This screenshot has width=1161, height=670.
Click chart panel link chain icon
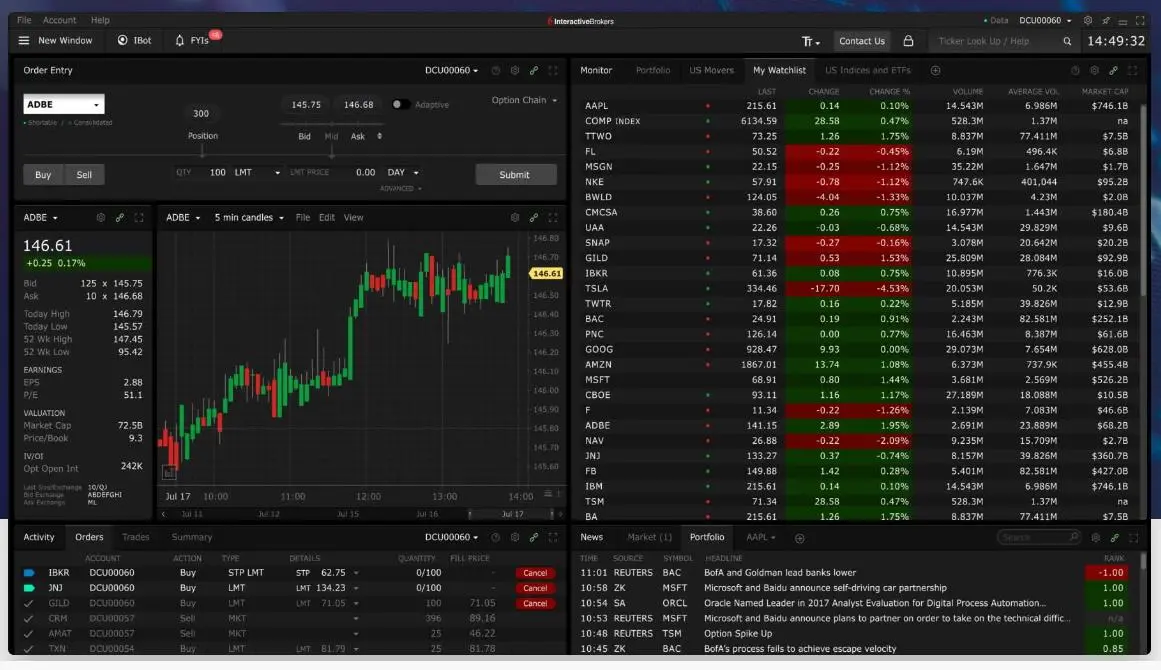pos(534,218)
